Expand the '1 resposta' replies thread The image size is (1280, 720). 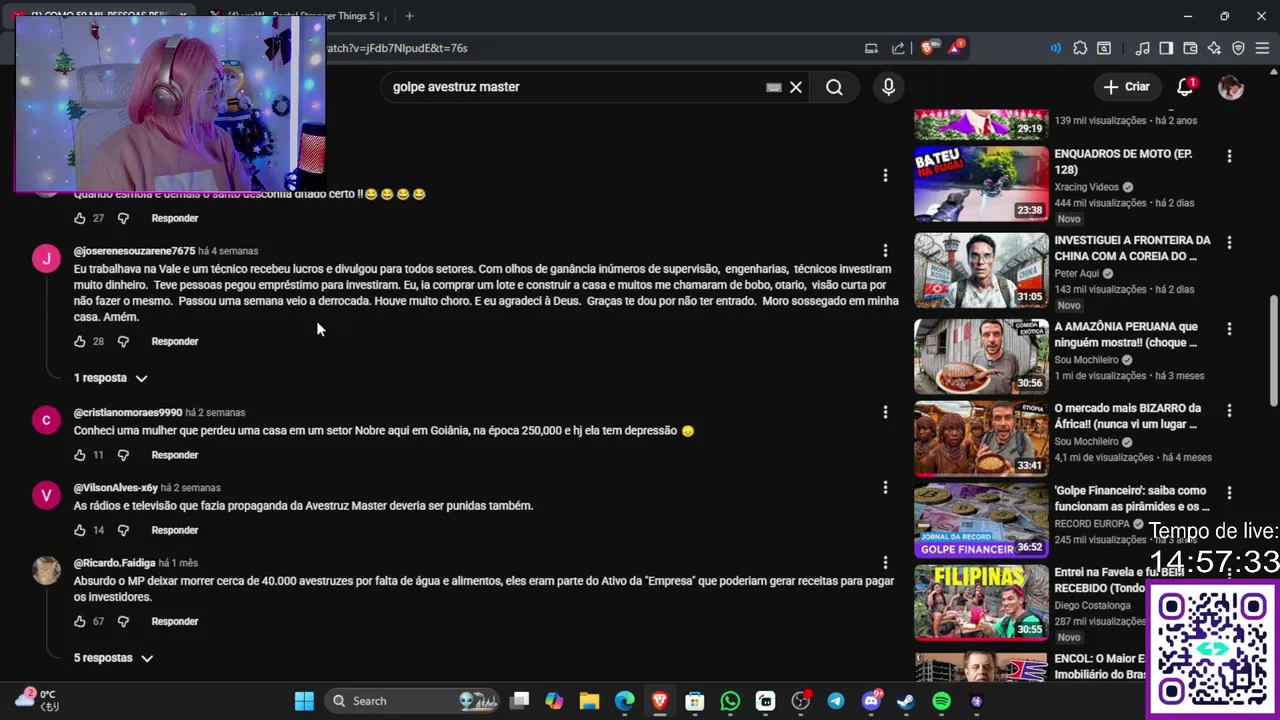110,378
